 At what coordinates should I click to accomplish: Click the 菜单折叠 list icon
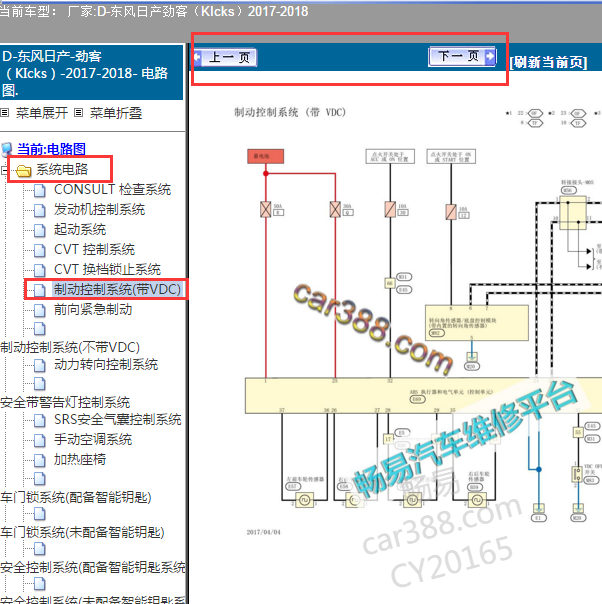(79, 112)
